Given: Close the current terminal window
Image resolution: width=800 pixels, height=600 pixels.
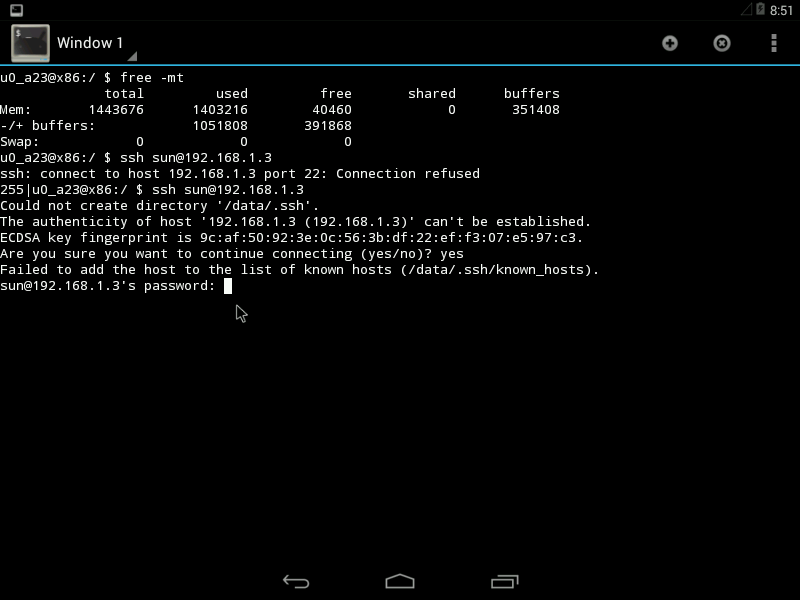Looking at the screenshot, I should (724, 43).
